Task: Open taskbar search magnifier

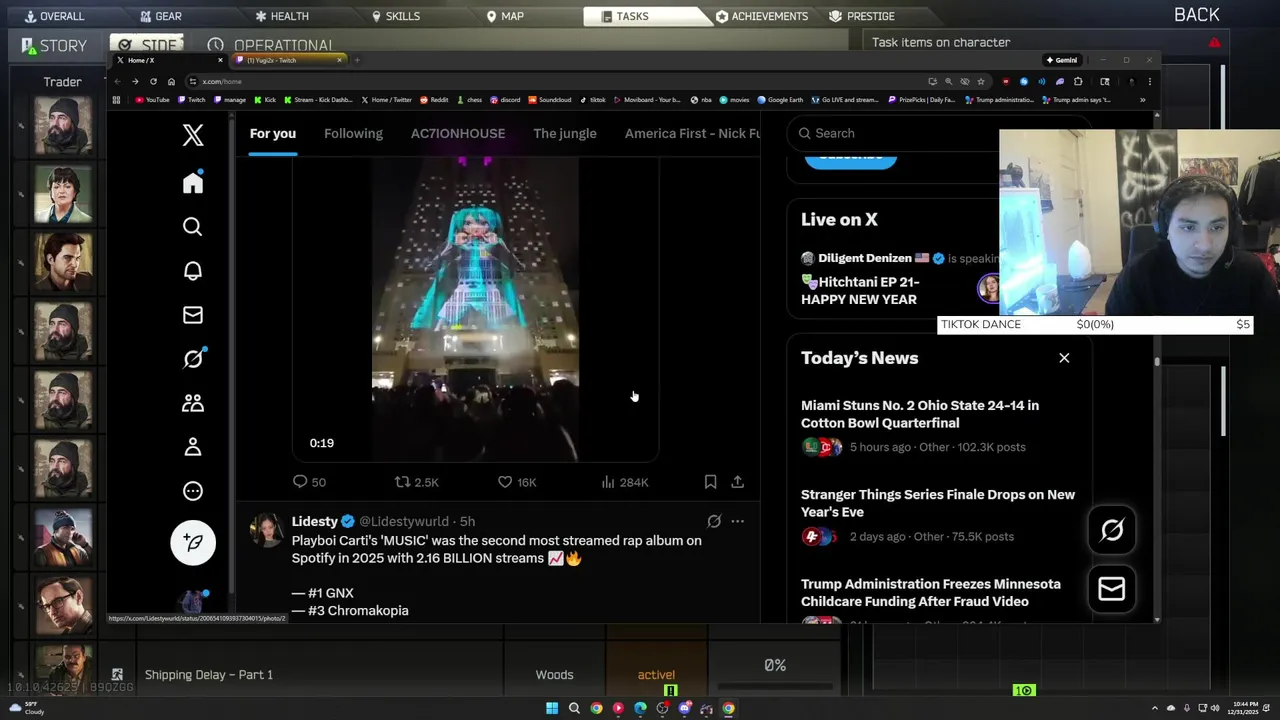Action: point(574,708)
